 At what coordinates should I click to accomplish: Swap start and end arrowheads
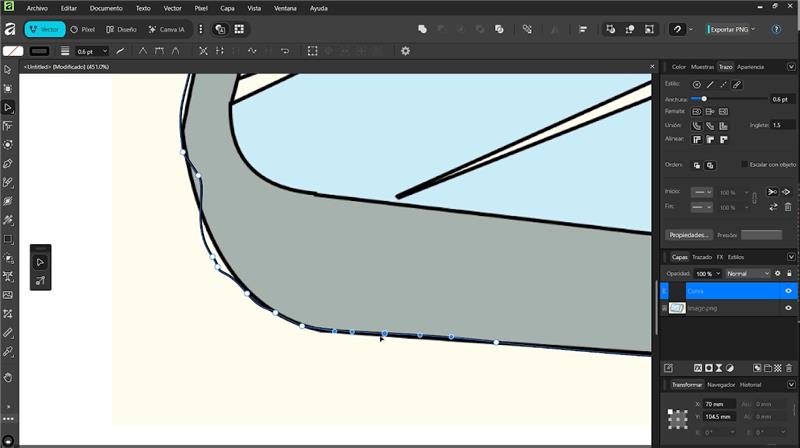click(x=773, y=207)
